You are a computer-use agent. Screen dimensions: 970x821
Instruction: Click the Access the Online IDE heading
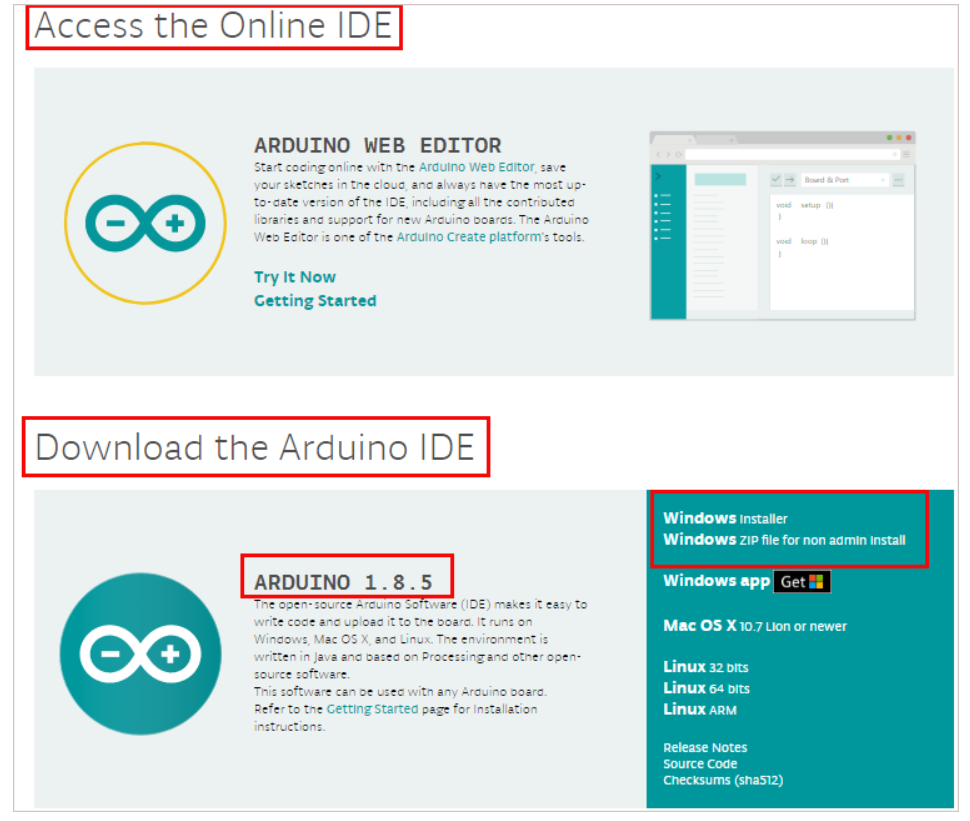click(213, 26)
